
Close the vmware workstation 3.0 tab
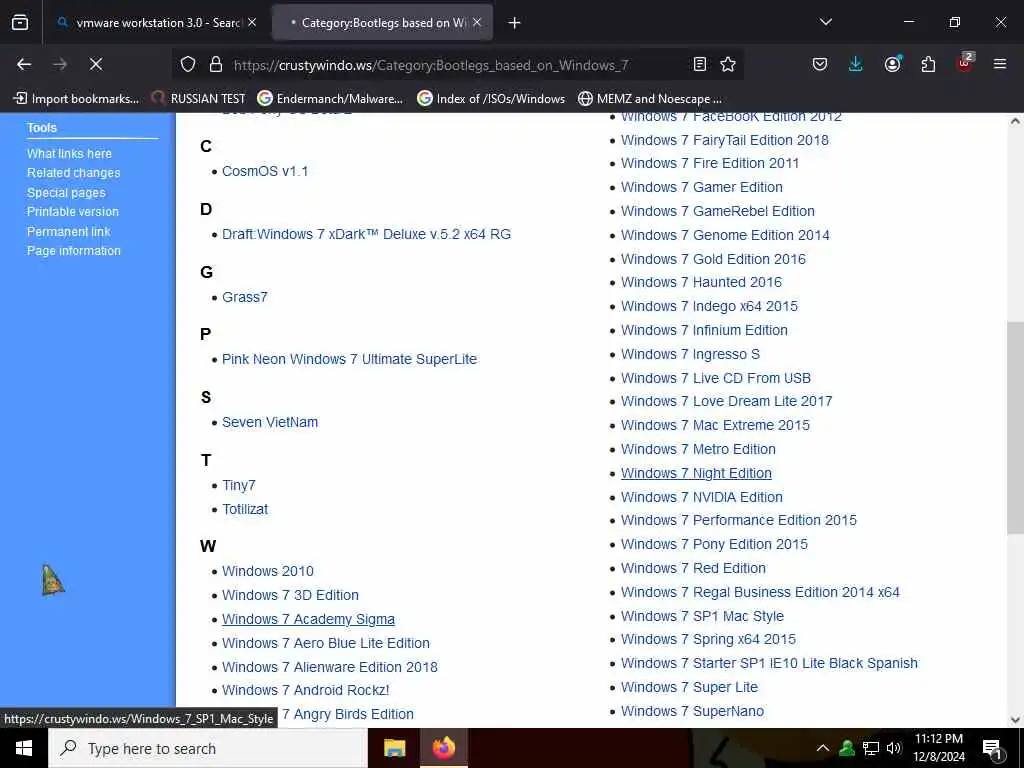pos(252,22)
